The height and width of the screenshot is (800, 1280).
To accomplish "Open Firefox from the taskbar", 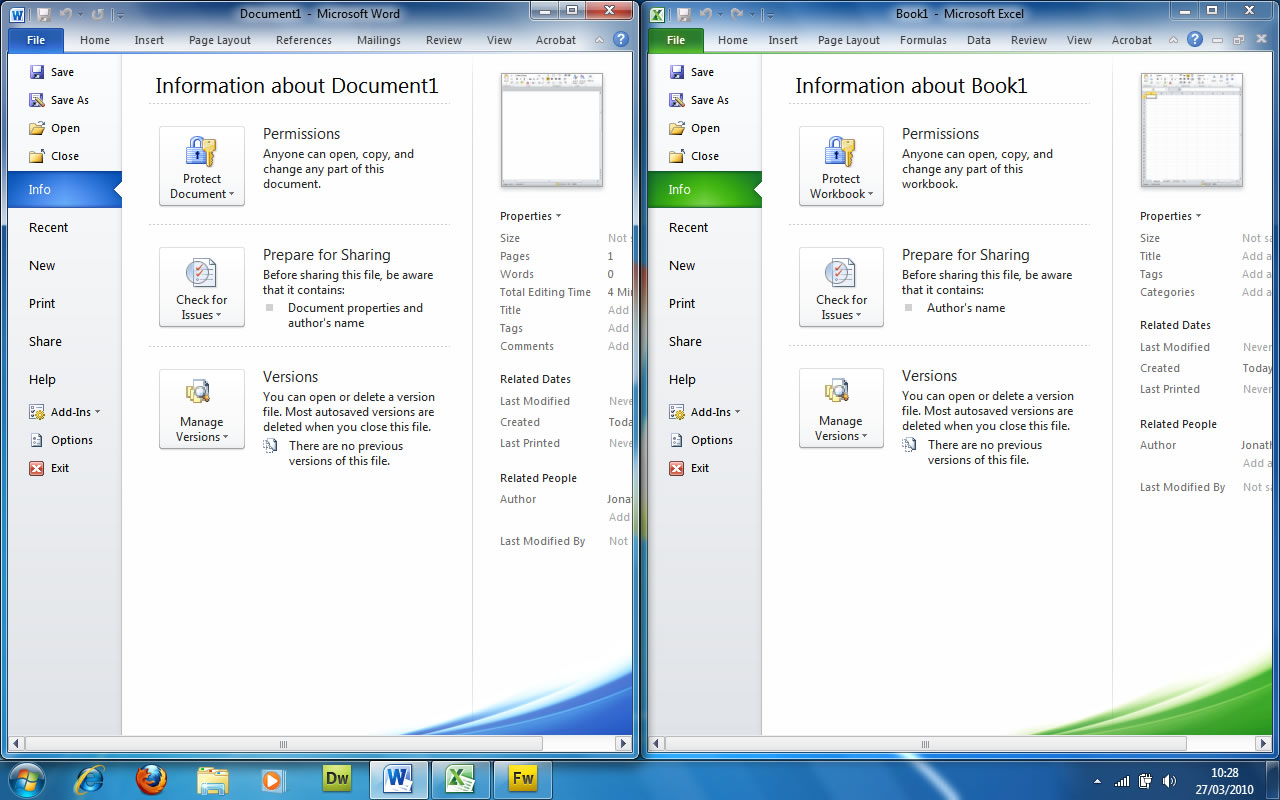I will pos(151,778).
